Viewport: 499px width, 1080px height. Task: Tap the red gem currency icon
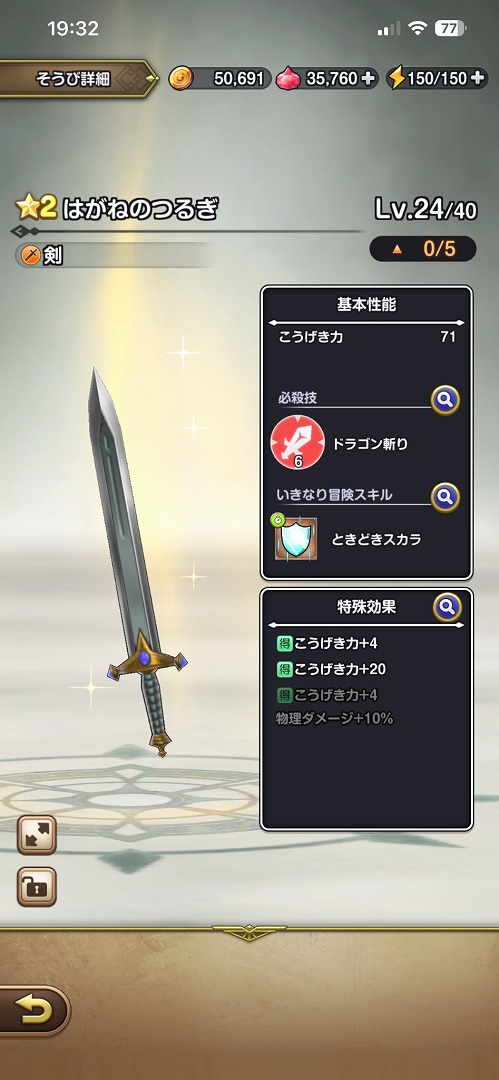[x=288, y=79]
